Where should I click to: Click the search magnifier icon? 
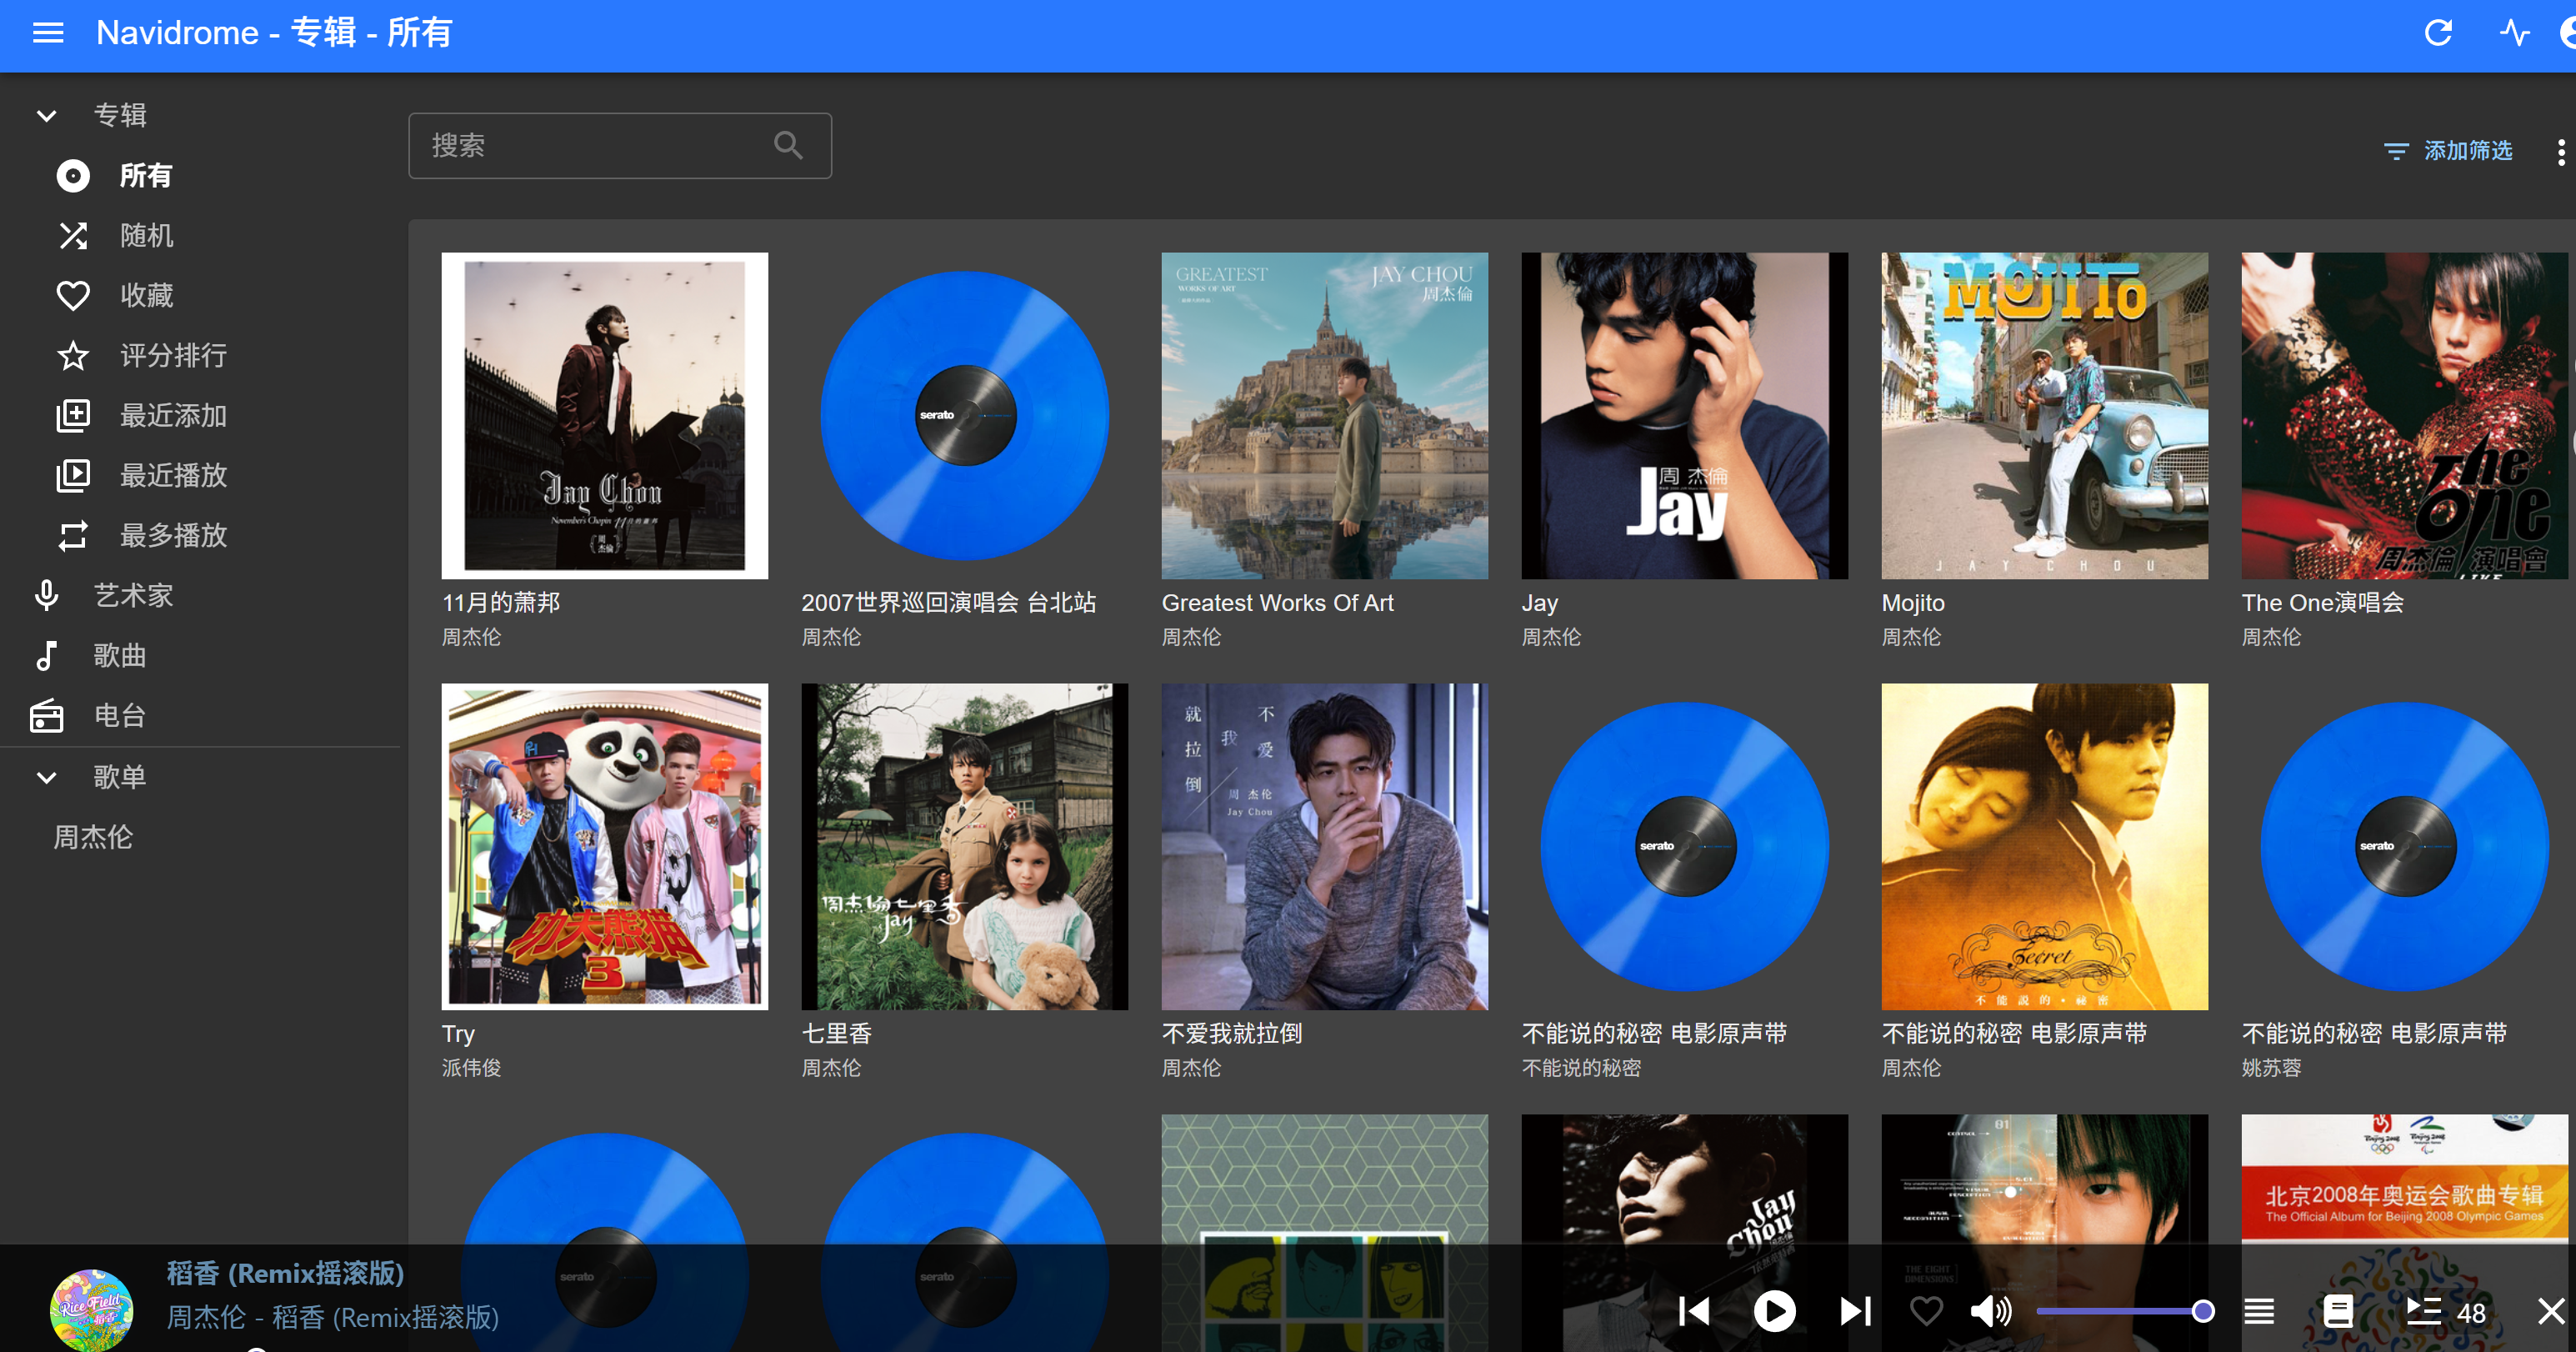coord(788,146)
